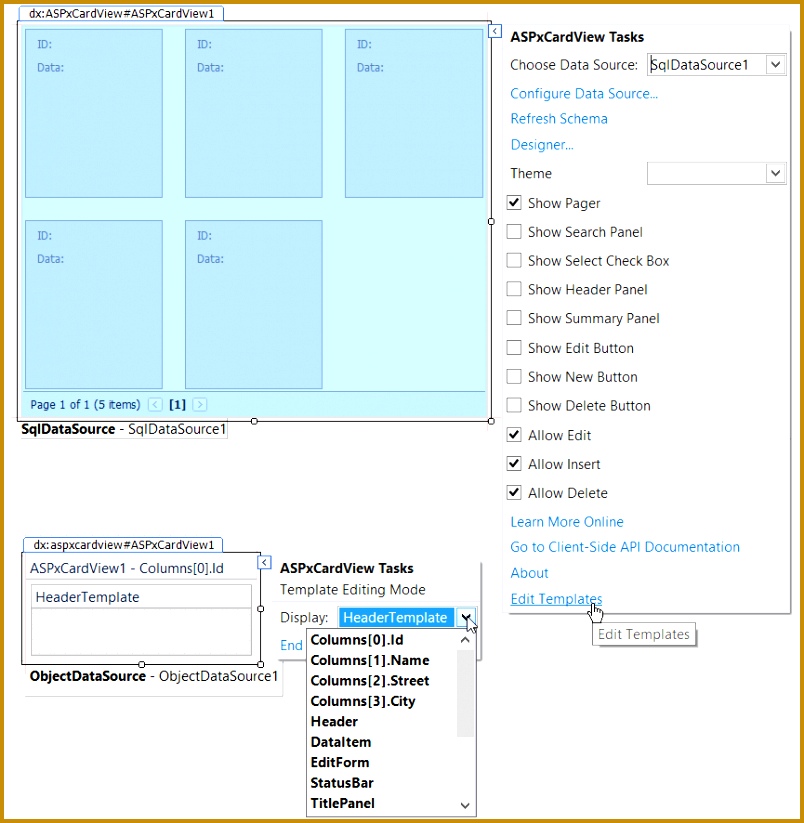Click the template list scrollbar down arrow
804x823 pixels.
[465, 805]
